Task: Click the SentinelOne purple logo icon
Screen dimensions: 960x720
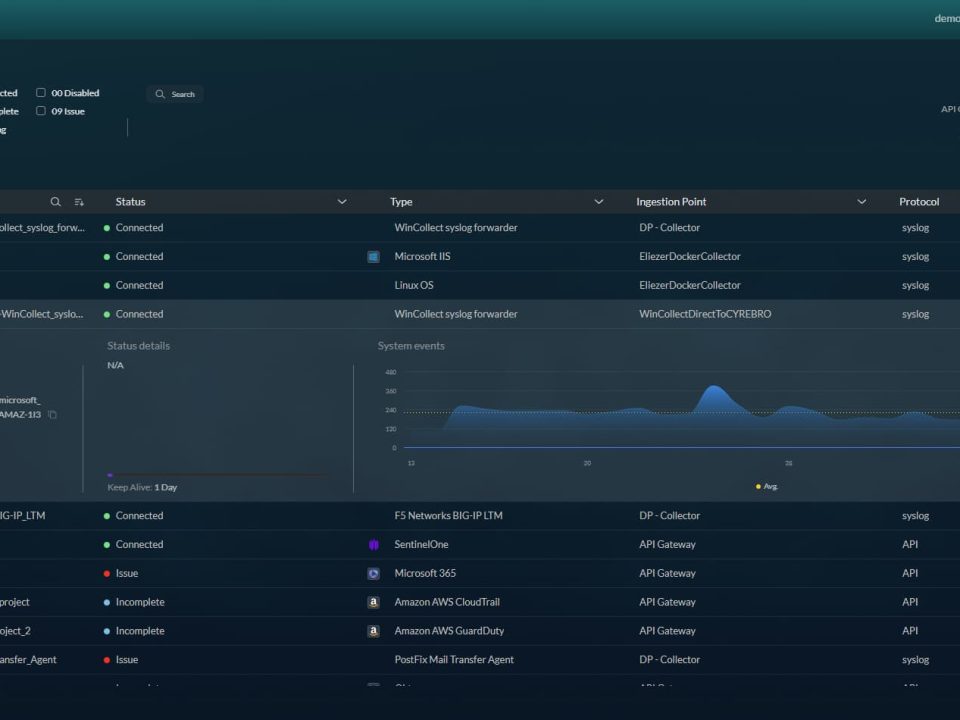Action: click(373, 545)
